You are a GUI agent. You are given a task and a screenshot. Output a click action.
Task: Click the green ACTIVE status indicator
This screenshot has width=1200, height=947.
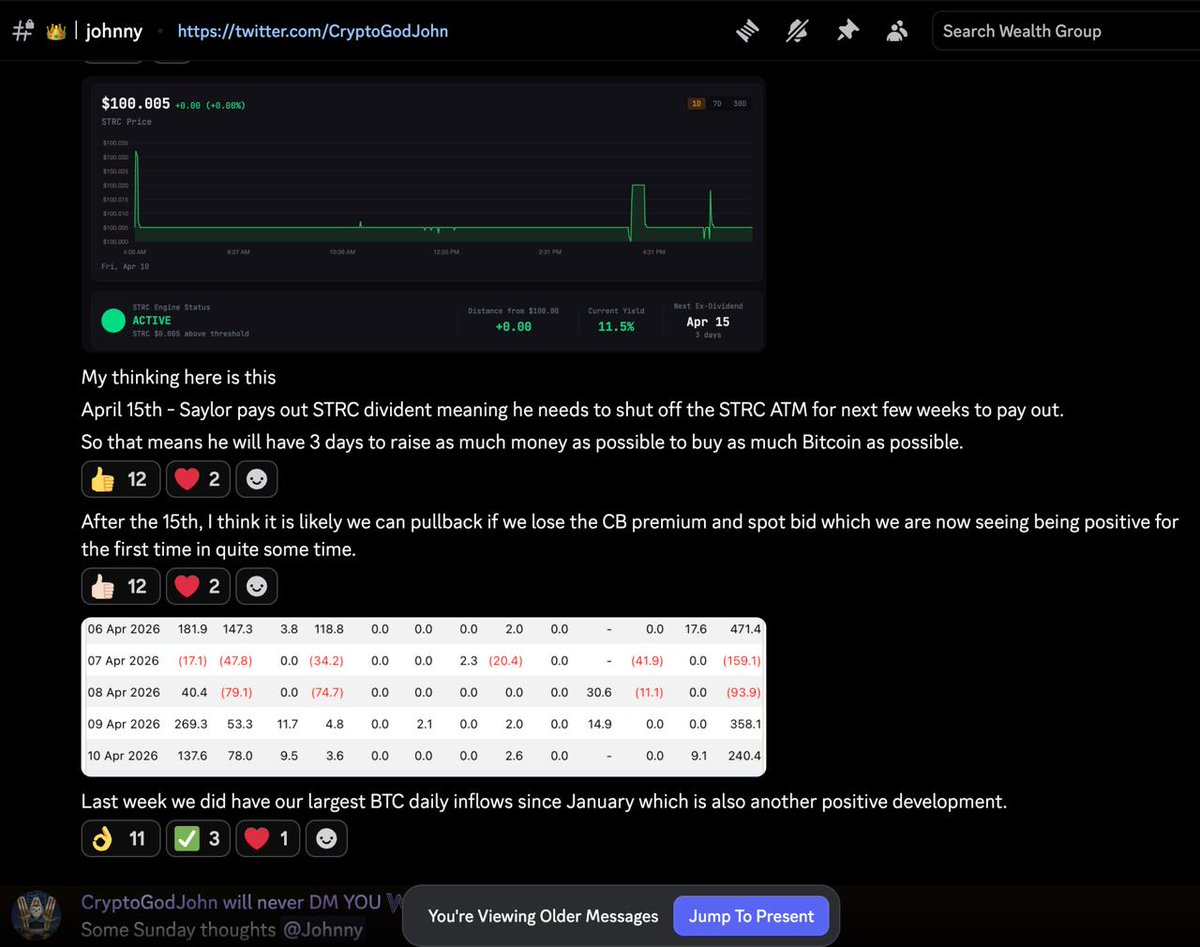(x=114, y=321)
